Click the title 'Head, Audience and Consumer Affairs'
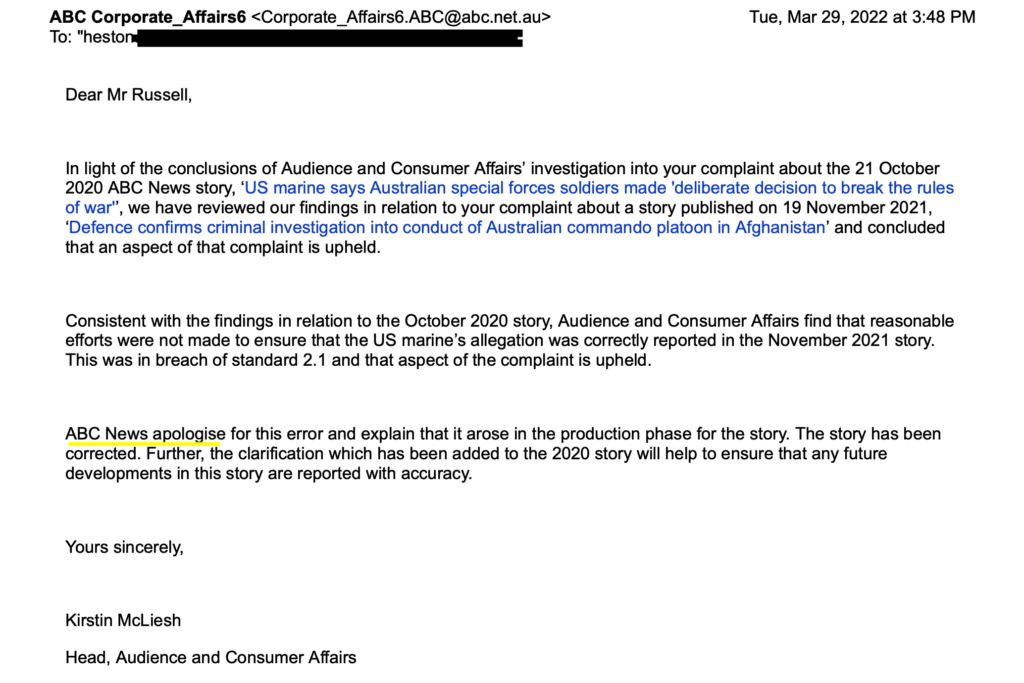 pos(210,657)
